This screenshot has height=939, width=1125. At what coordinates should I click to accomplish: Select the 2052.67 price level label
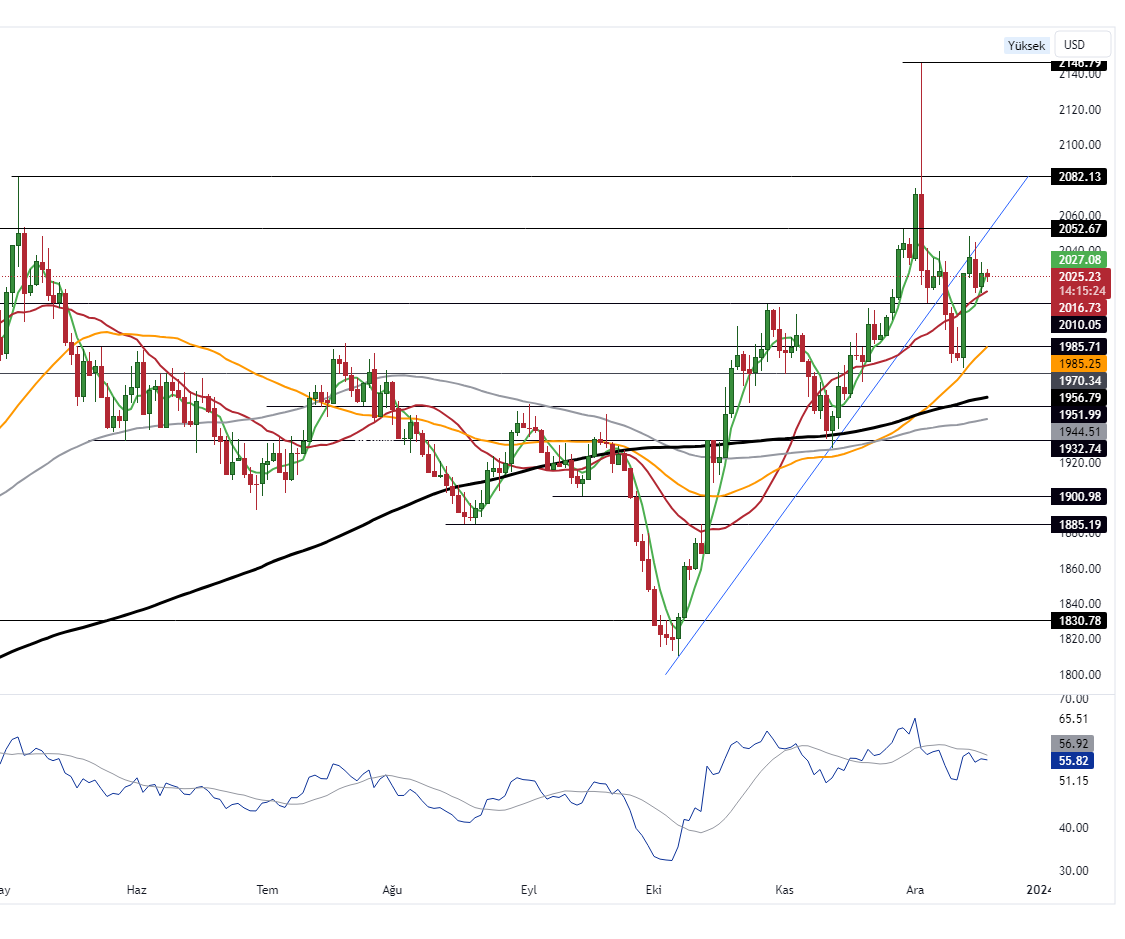1079,229
